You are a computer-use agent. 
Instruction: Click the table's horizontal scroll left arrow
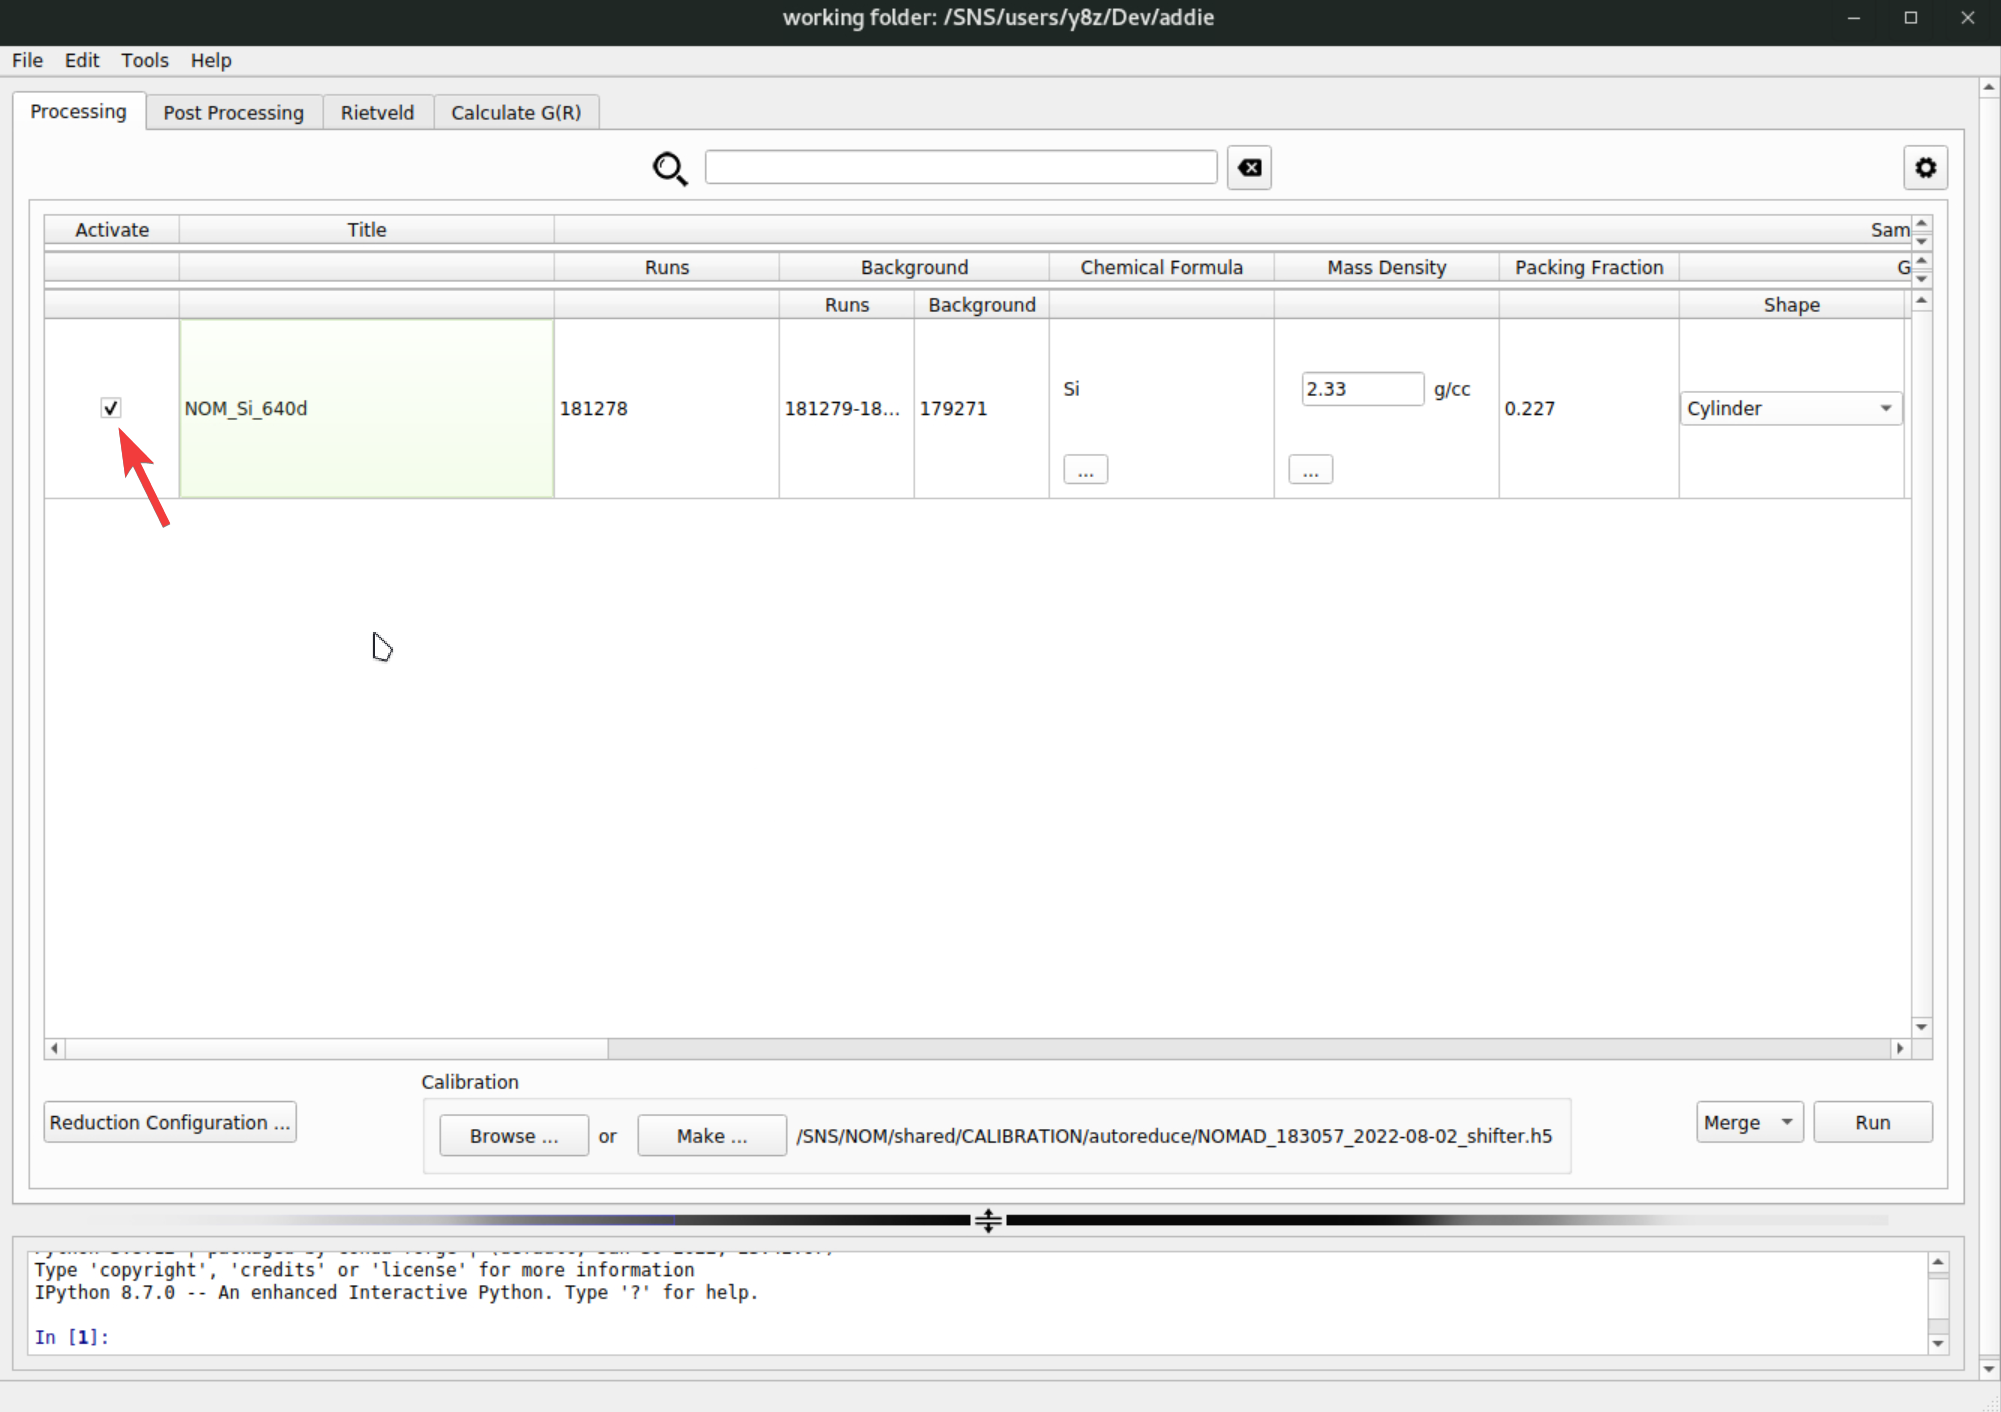(x=55, y=1048)
